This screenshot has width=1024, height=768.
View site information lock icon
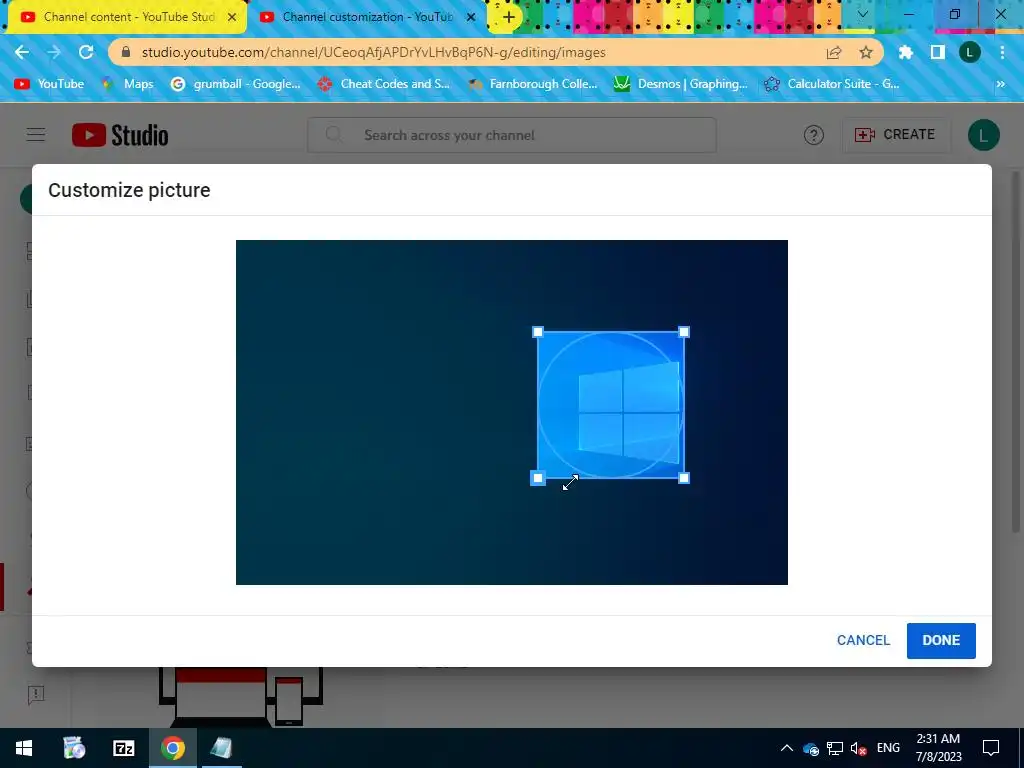125,52
